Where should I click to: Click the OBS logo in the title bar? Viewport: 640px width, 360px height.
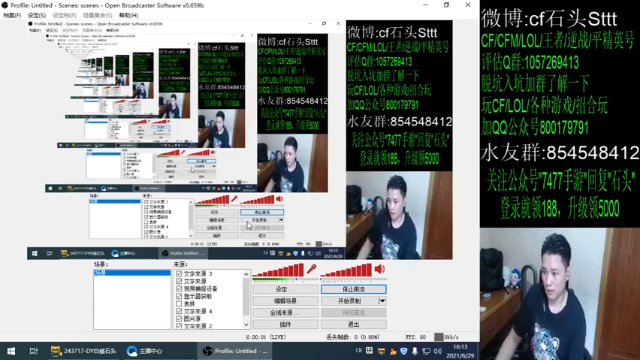pos(5,5)
